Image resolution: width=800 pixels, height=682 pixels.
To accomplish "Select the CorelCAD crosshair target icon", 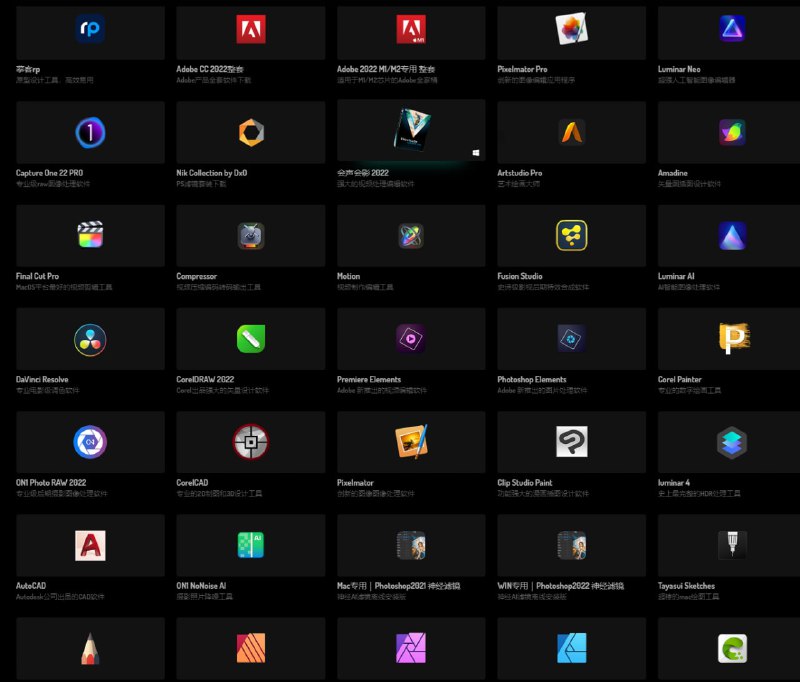I will point(251,442).
